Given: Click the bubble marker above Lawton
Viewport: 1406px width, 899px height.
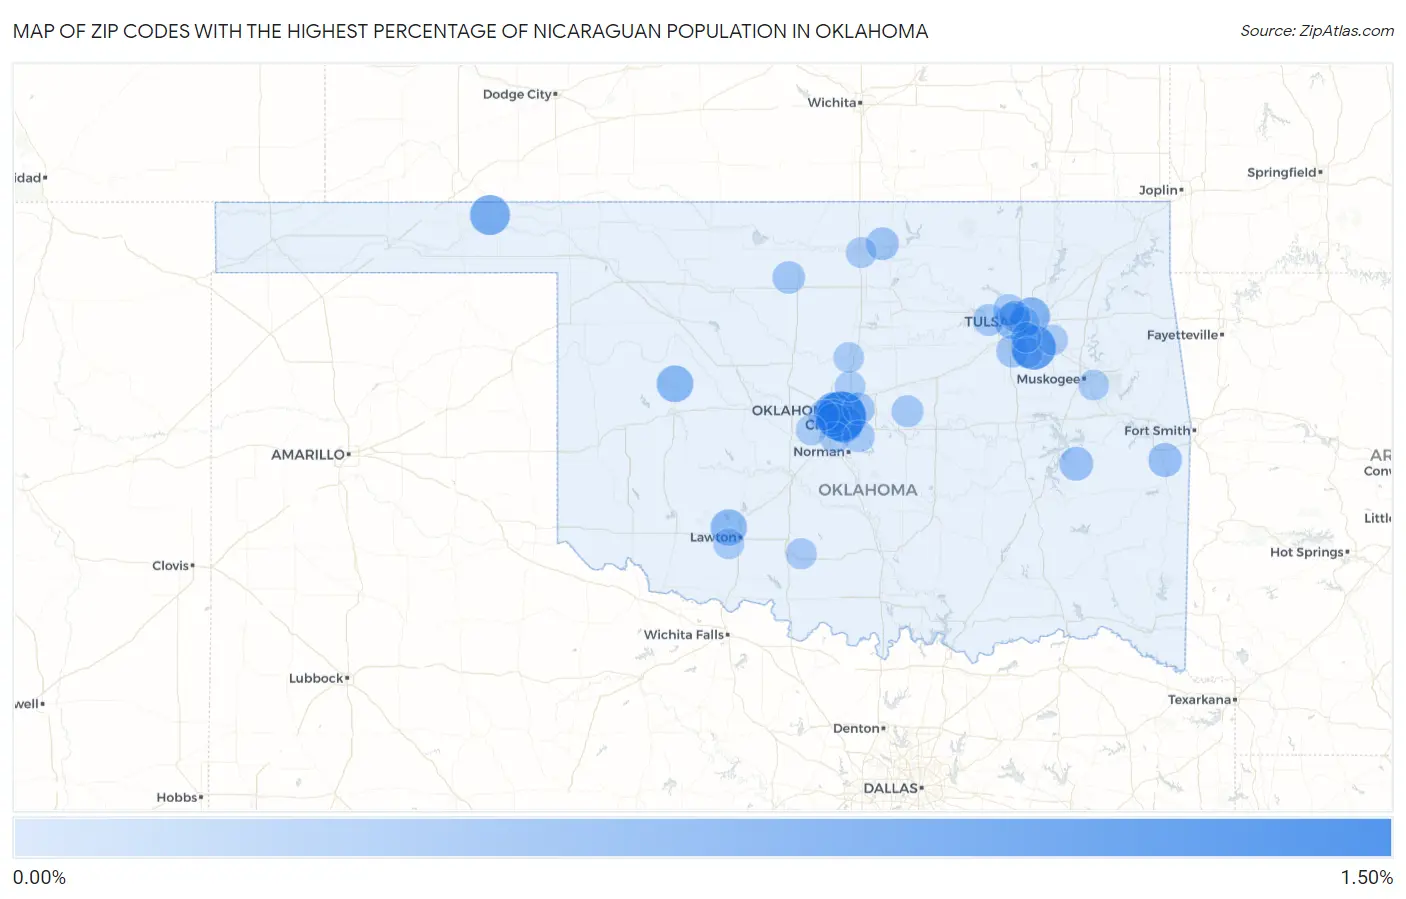Looking at the screenshot, I should coord(728,526).
